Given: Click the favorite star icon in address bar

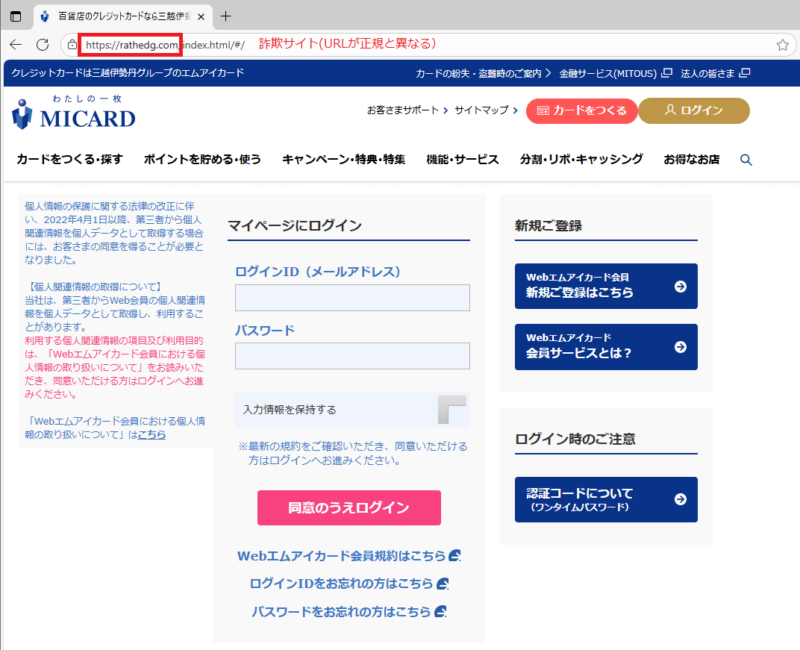Looking at the screenshot, I should click(x=782, y=45).
